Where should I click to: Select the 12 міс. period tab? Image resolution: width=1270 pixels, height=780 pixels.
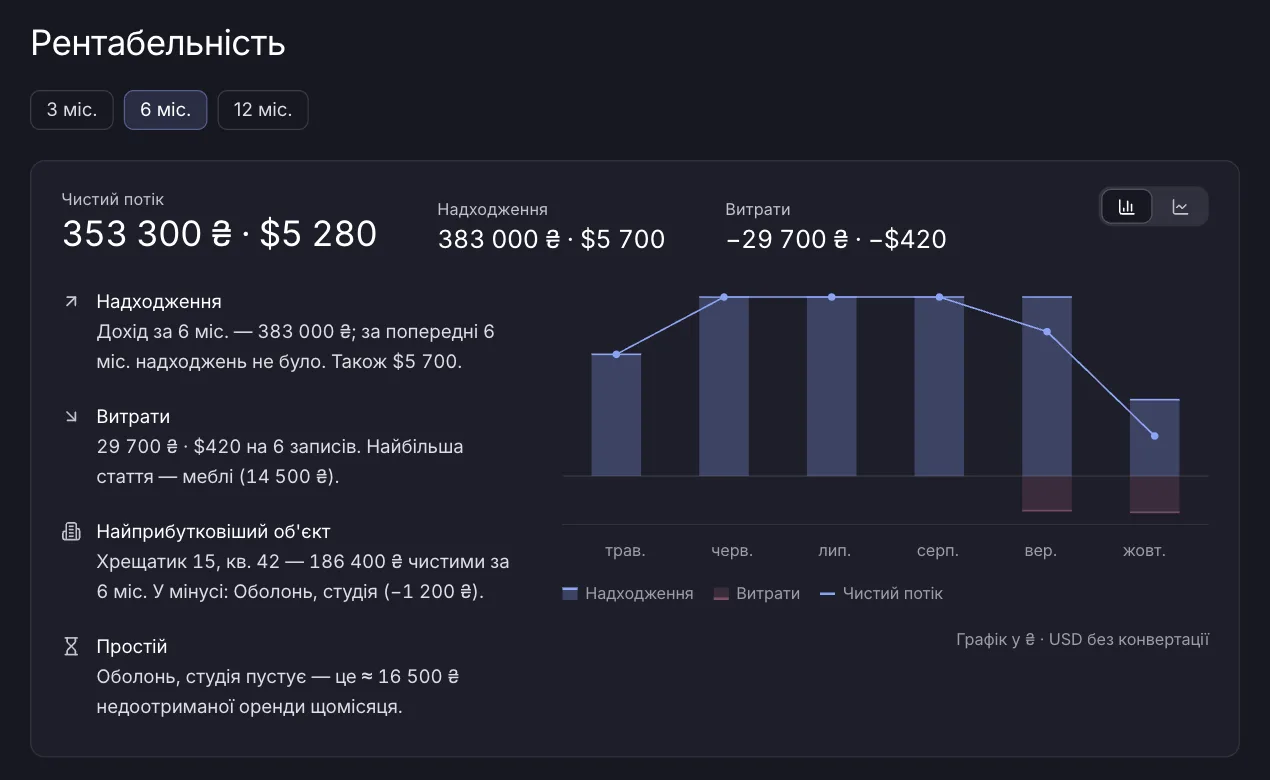click(263, 110)
